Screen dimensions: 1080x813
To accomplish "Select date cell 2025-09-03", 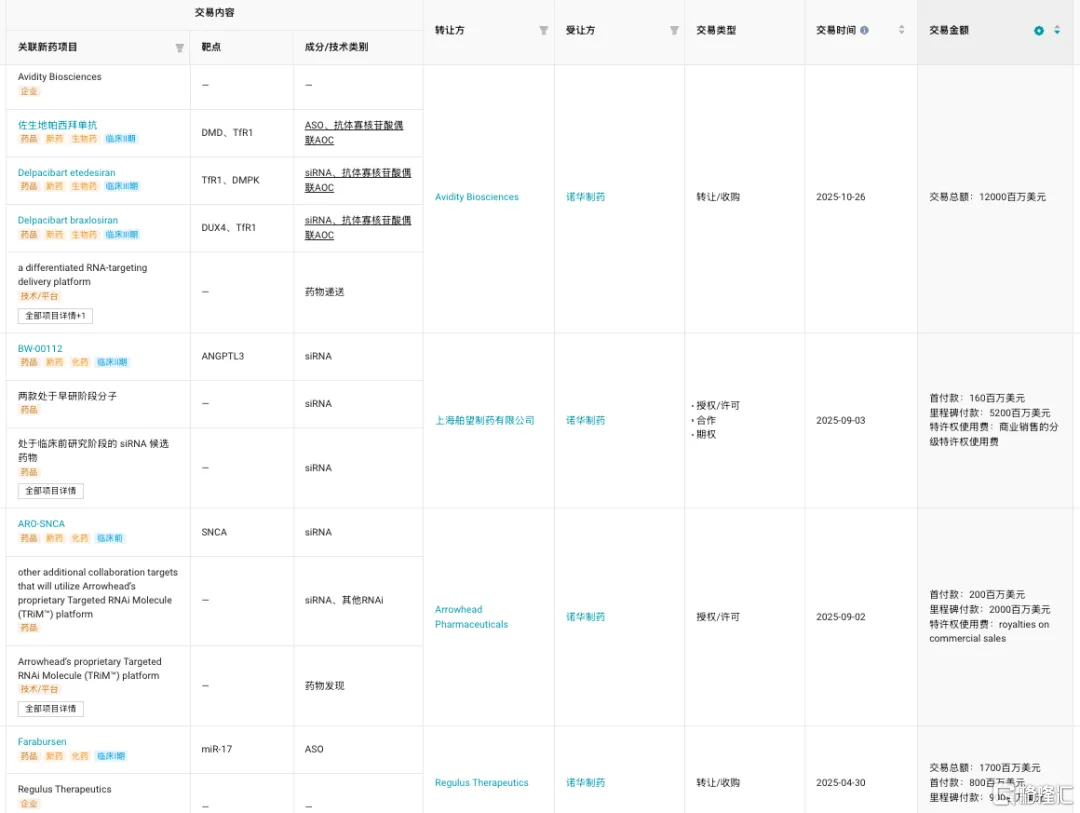I will pyautogui.click(x=840, y=420).
